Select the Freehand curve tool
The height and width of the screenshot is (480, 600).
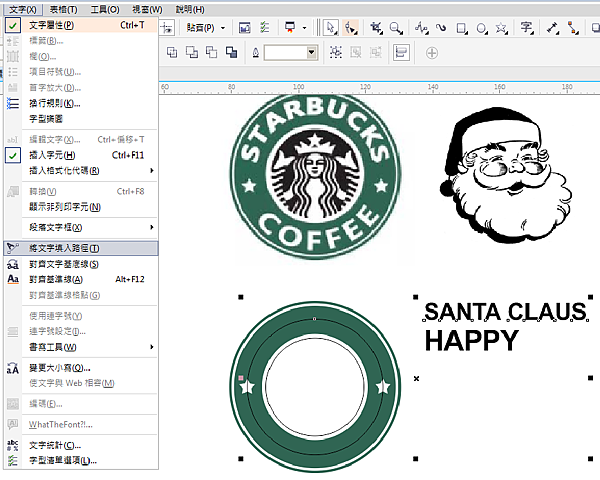tap(421, 28)
